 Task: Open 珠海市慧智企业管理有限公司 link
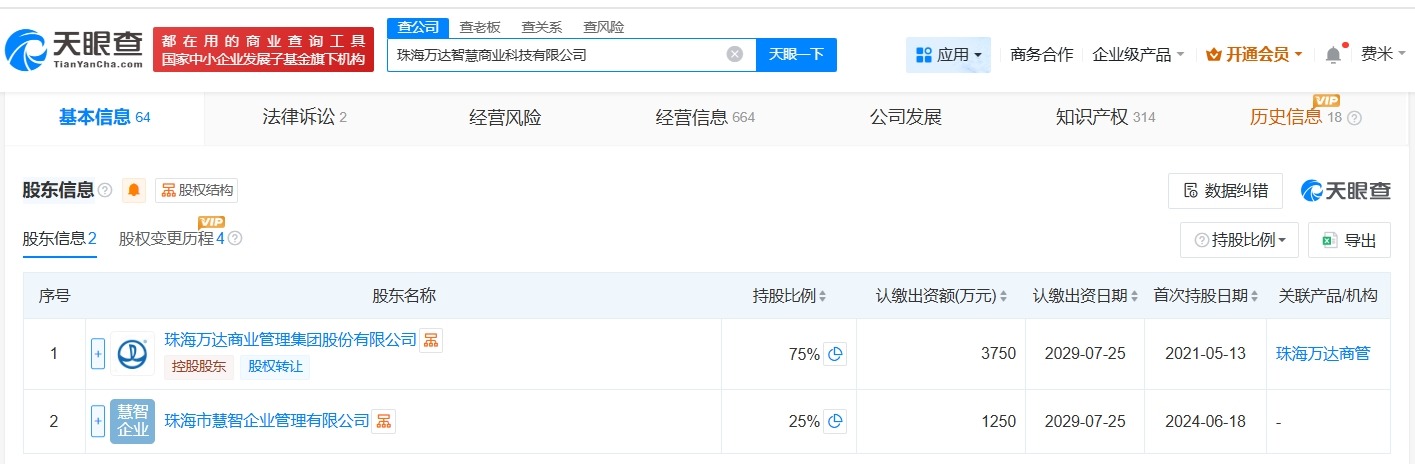tap(267, 421)
